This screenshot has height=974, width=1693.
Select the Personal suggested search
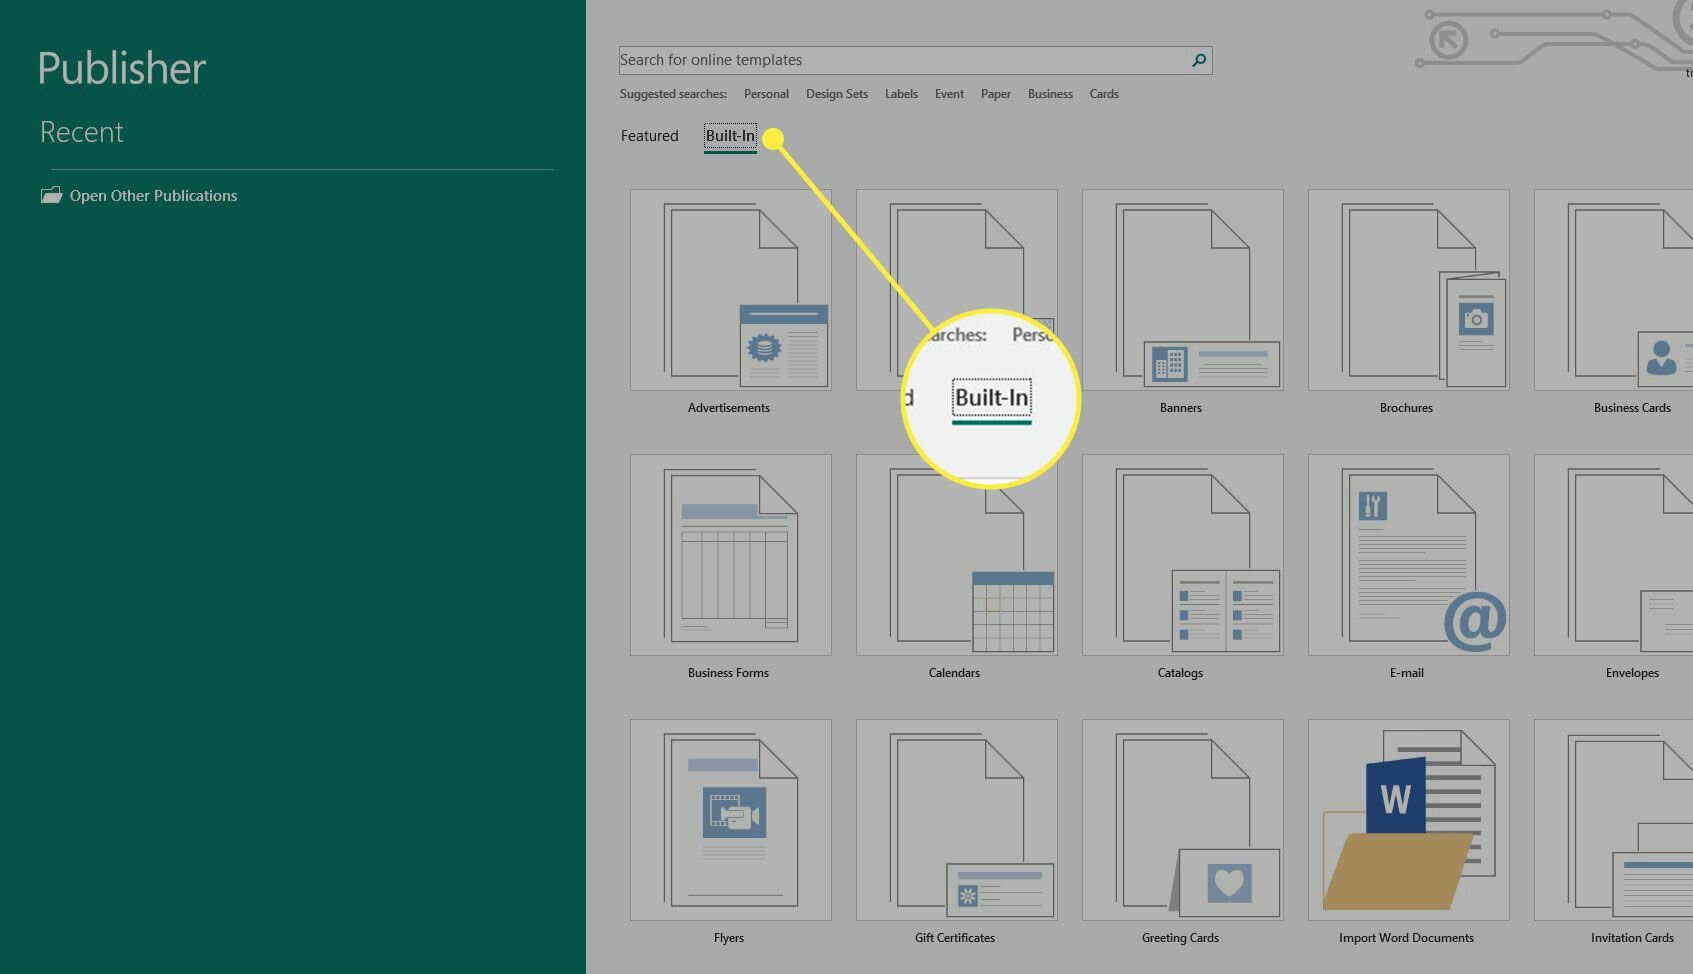click(766, 94)
